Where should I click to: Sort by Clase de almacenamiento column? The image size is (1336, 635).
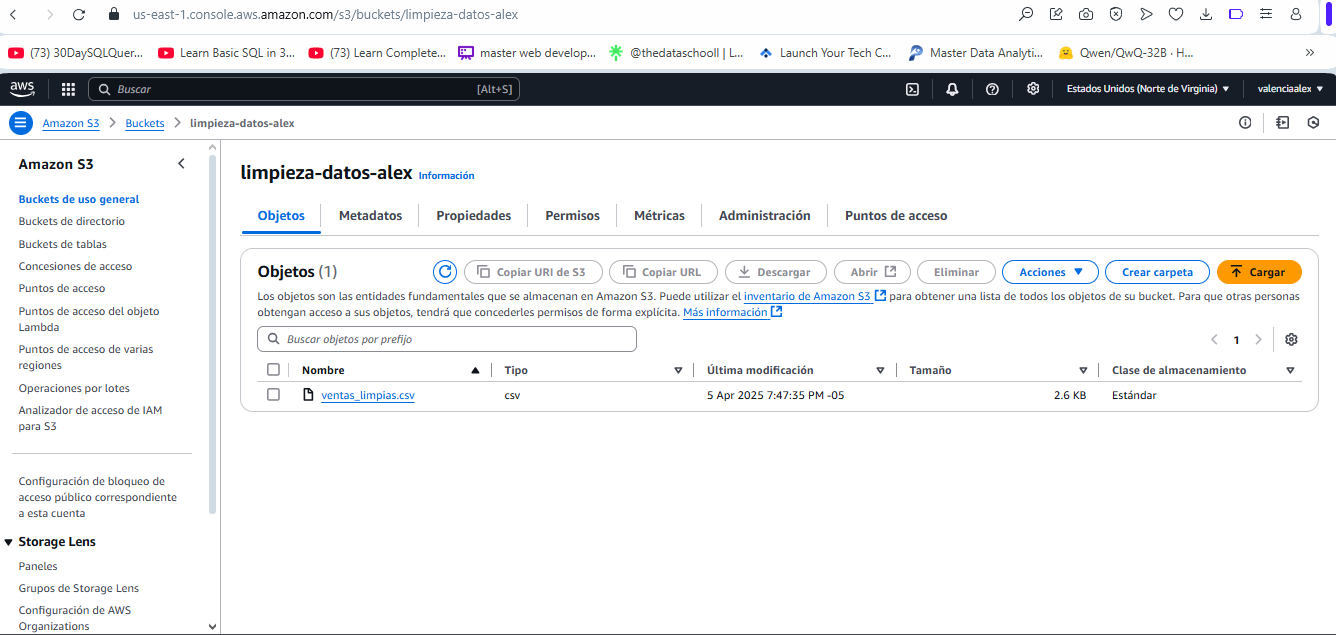point(1289,370)
